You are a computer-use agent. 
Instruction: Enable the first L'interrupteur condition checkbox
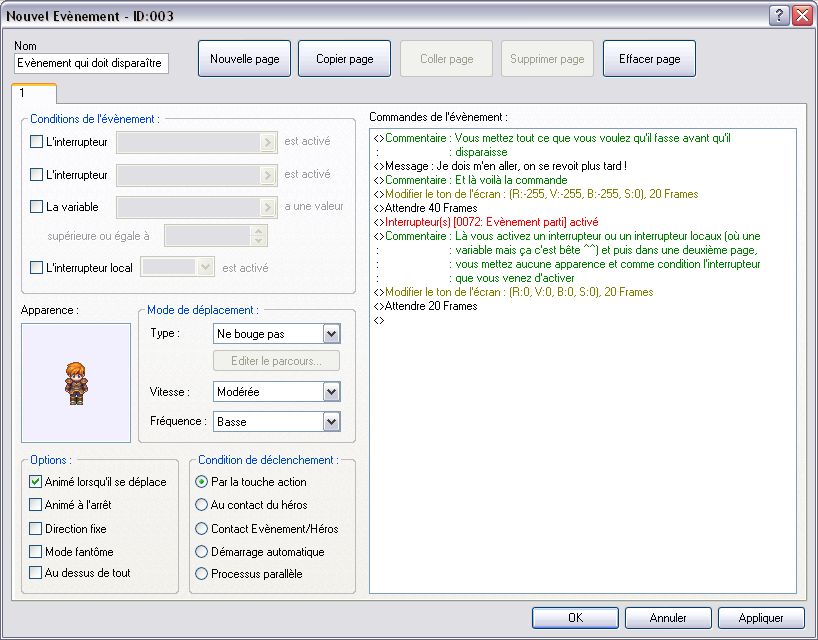coord(37,141)
